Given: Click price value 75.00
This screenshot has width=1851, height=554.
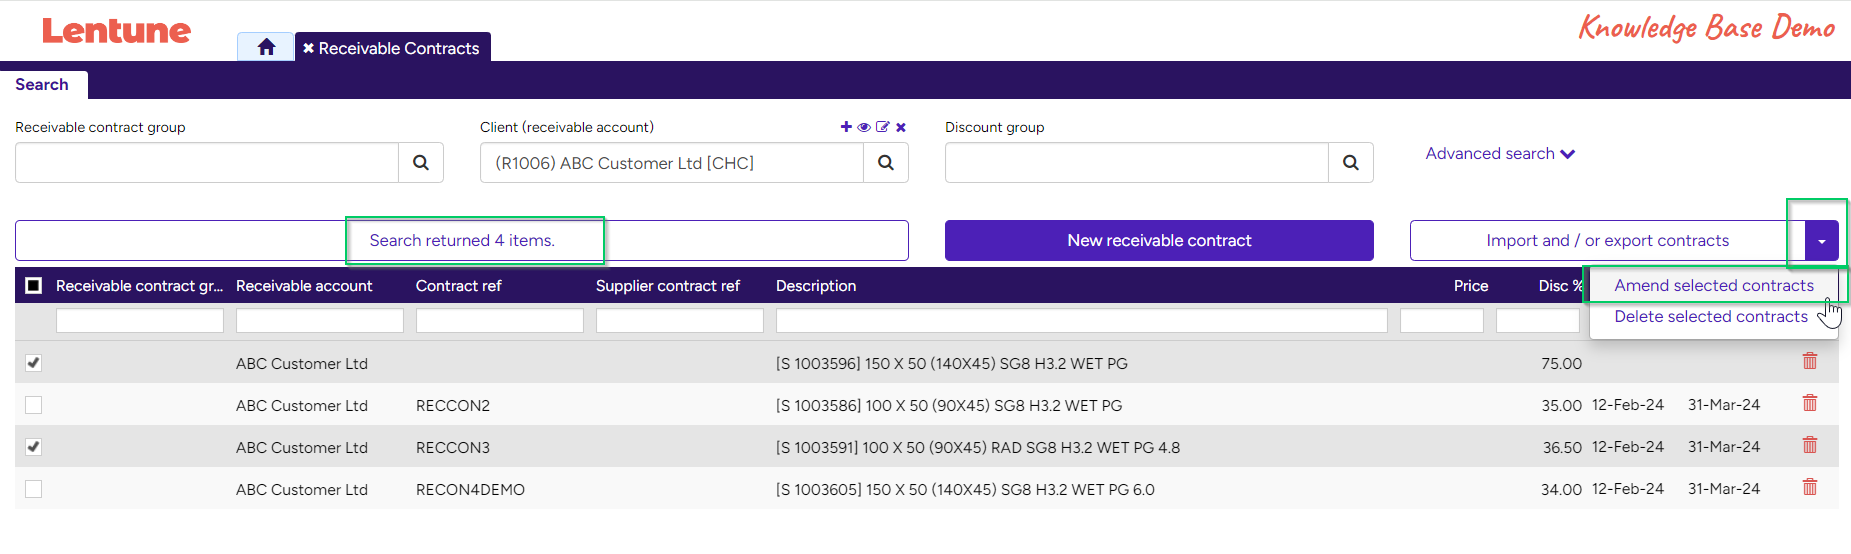Looking at the screenshot, I should click(x=1561, y=363).
